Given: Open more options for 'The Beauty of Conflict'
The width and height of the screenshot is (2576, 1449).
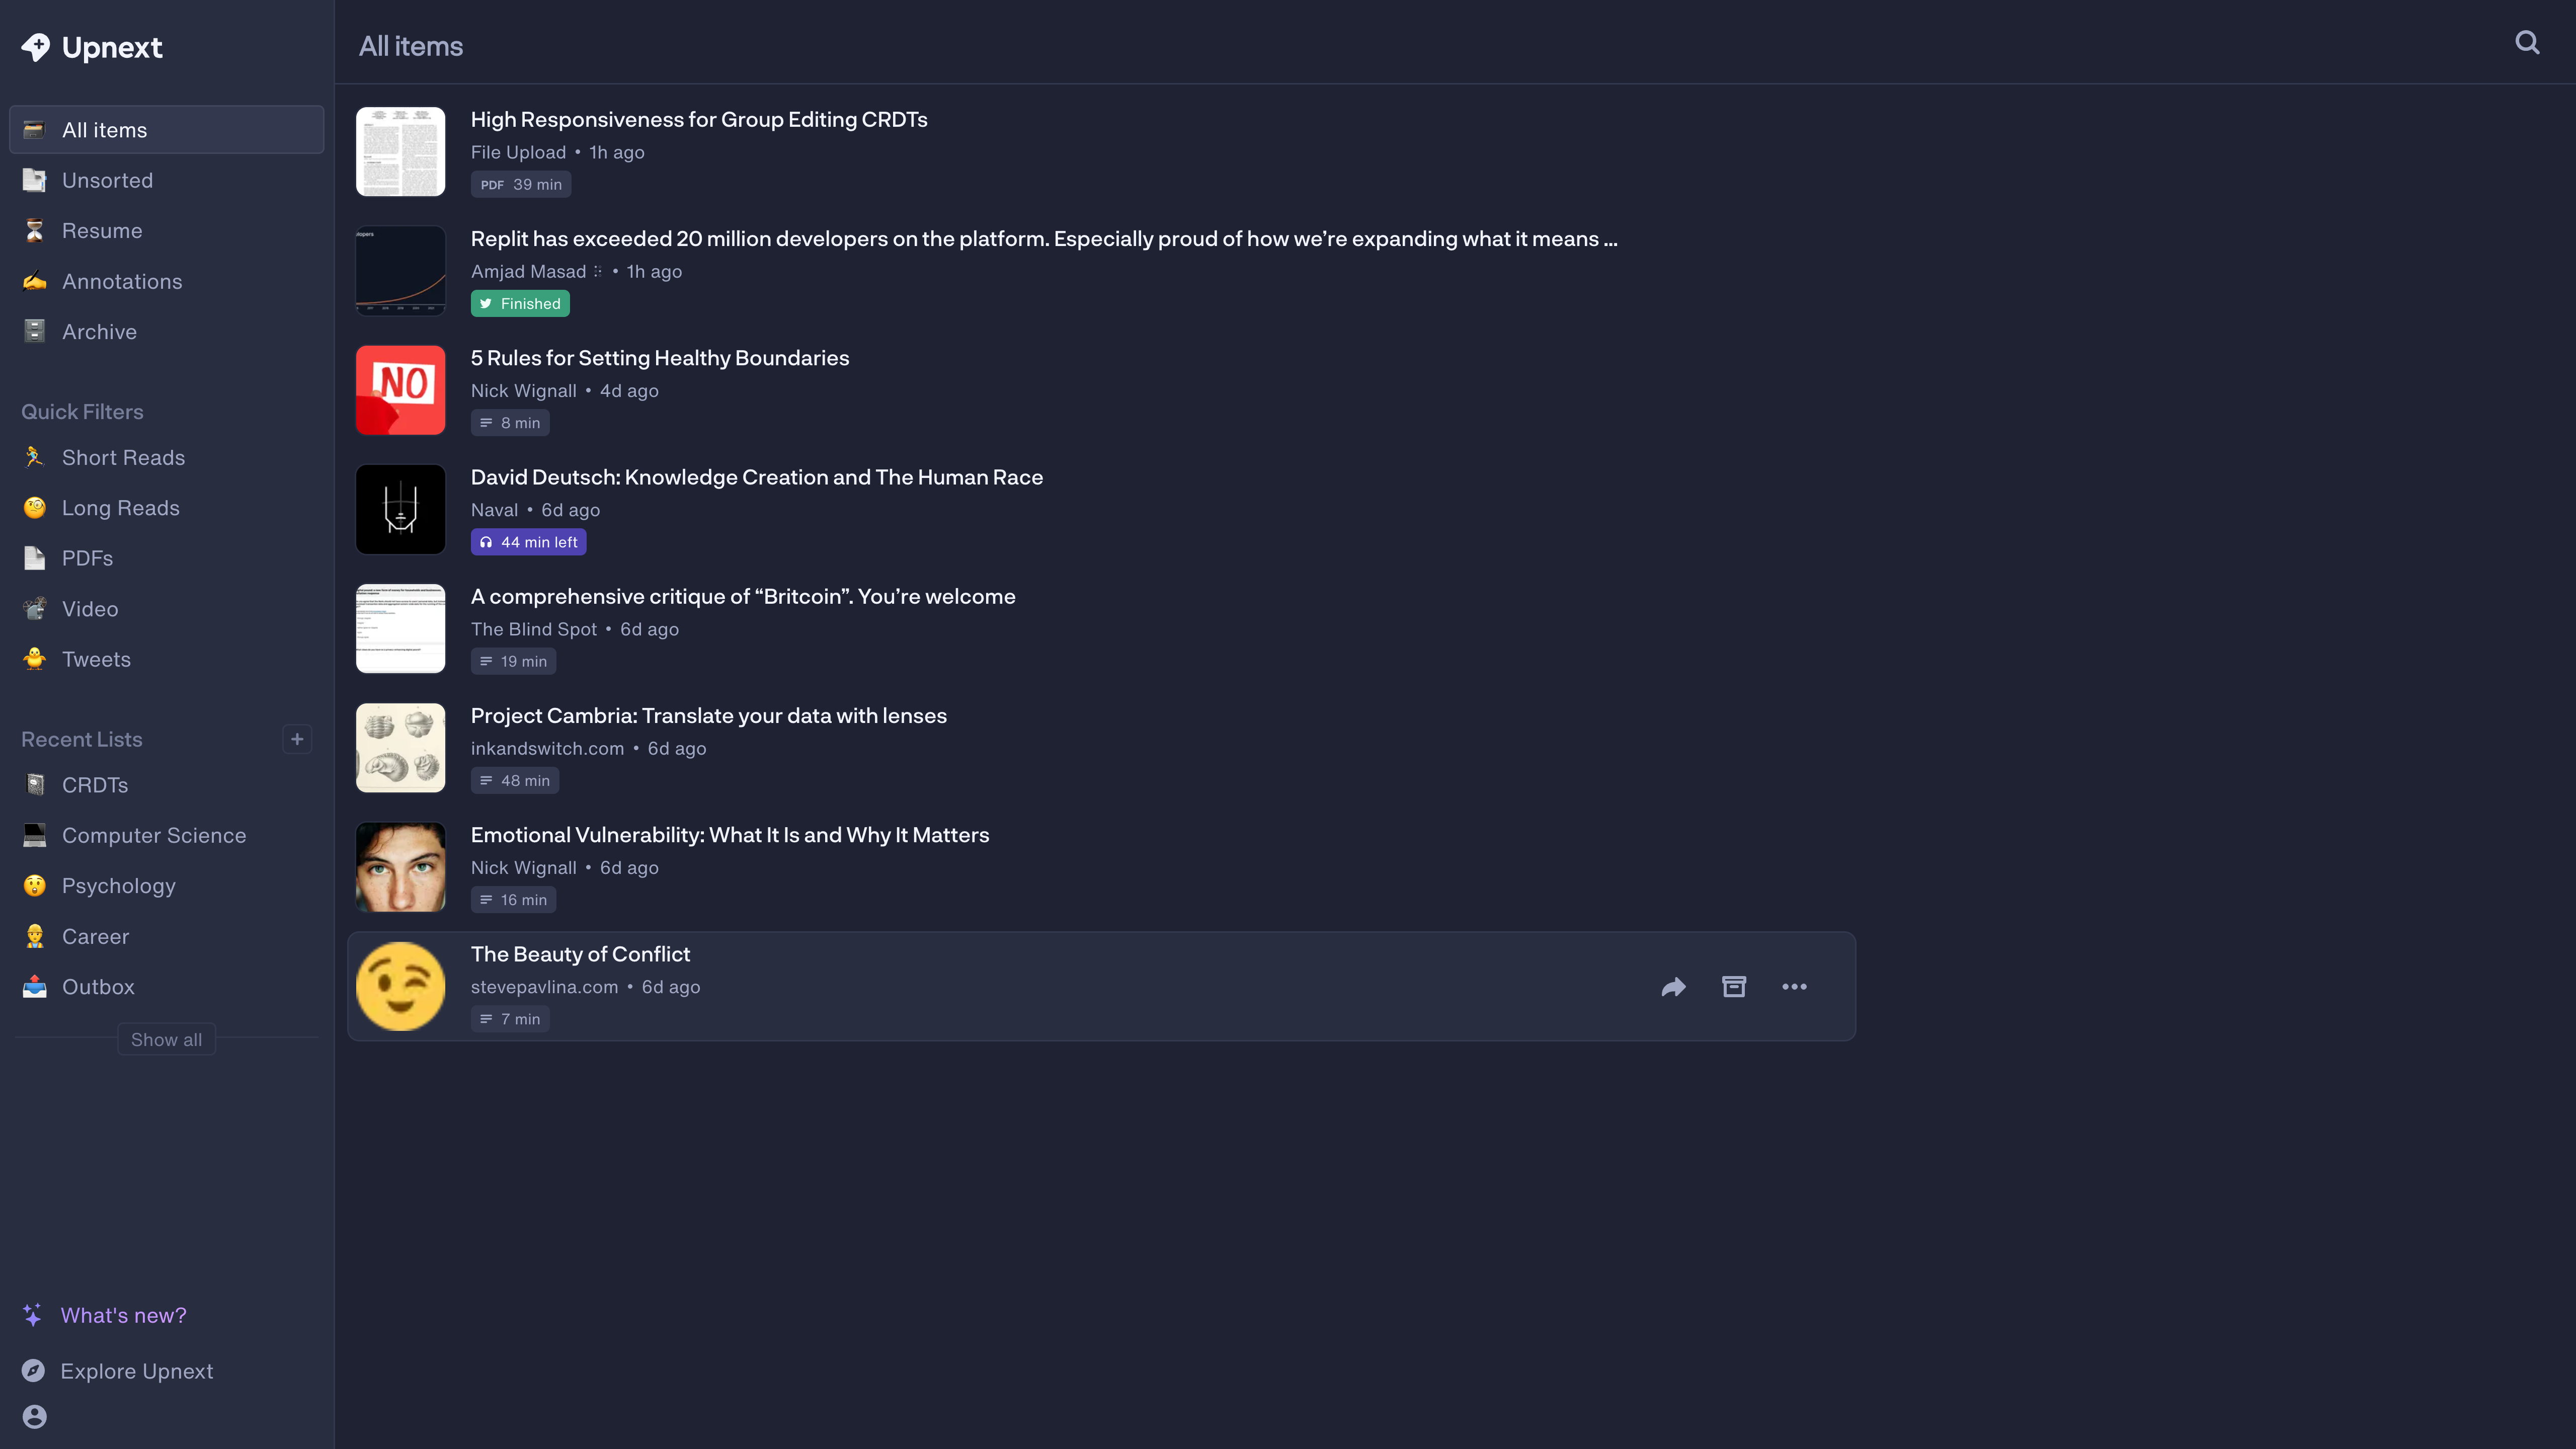Looking at the screenshot, I should 1794,986.
